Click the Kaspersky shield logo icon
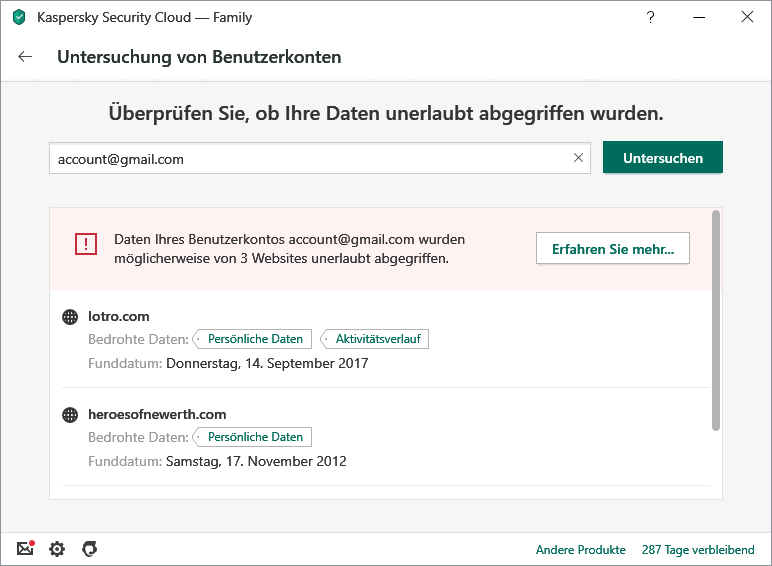 (x=19, y=17)
